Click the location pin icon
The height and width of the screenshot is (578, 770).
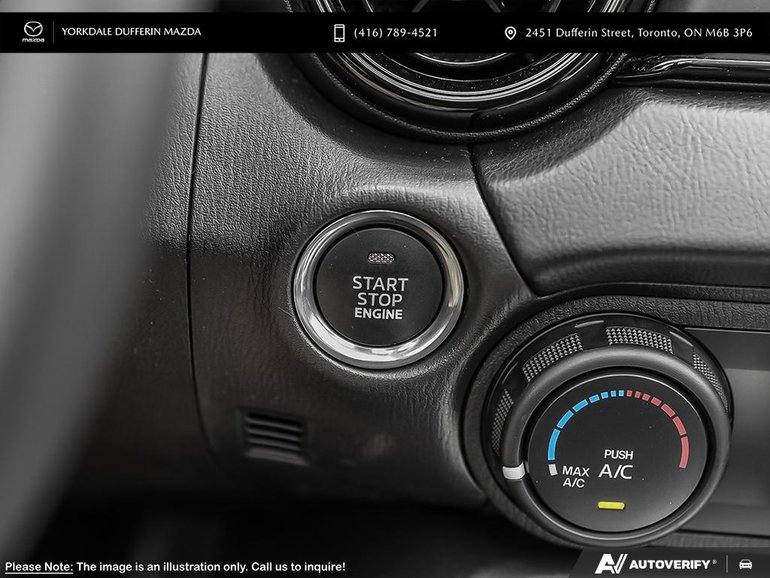[510, 33]
